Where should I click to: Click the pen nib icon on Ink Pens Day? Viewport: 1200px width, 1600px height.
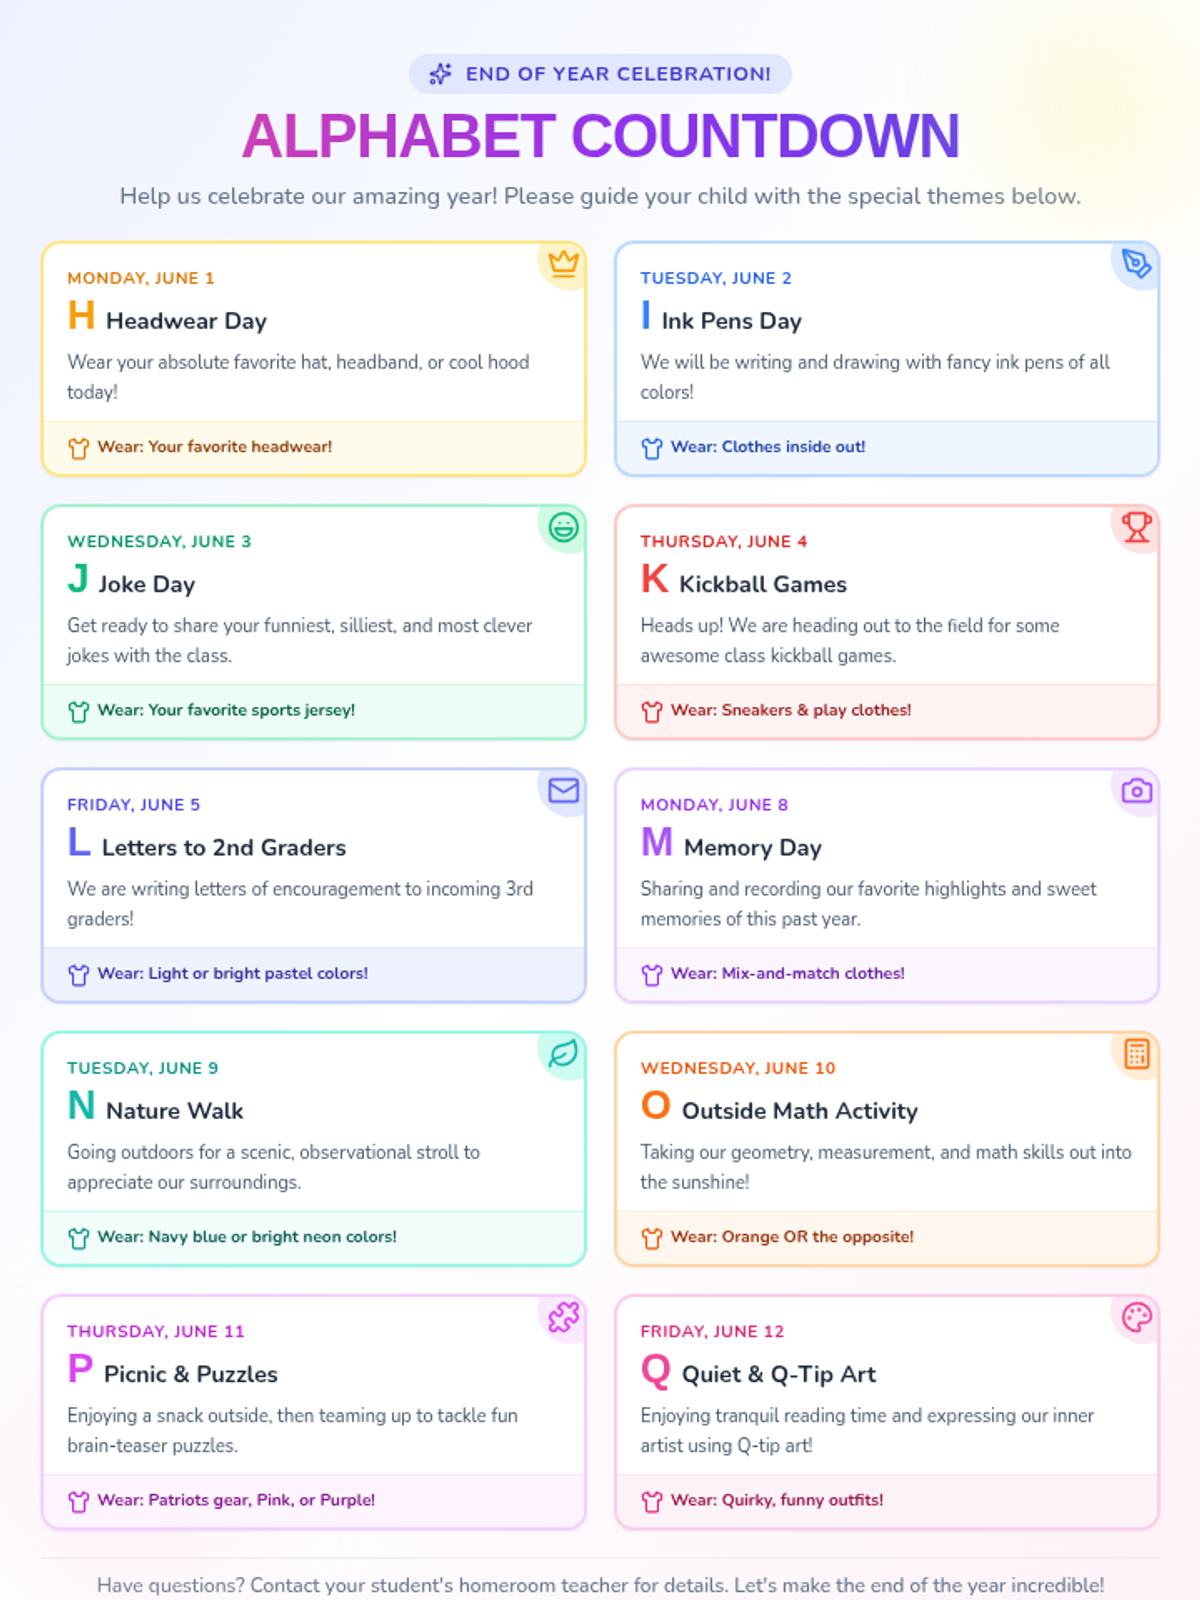tap(1137, 263)
